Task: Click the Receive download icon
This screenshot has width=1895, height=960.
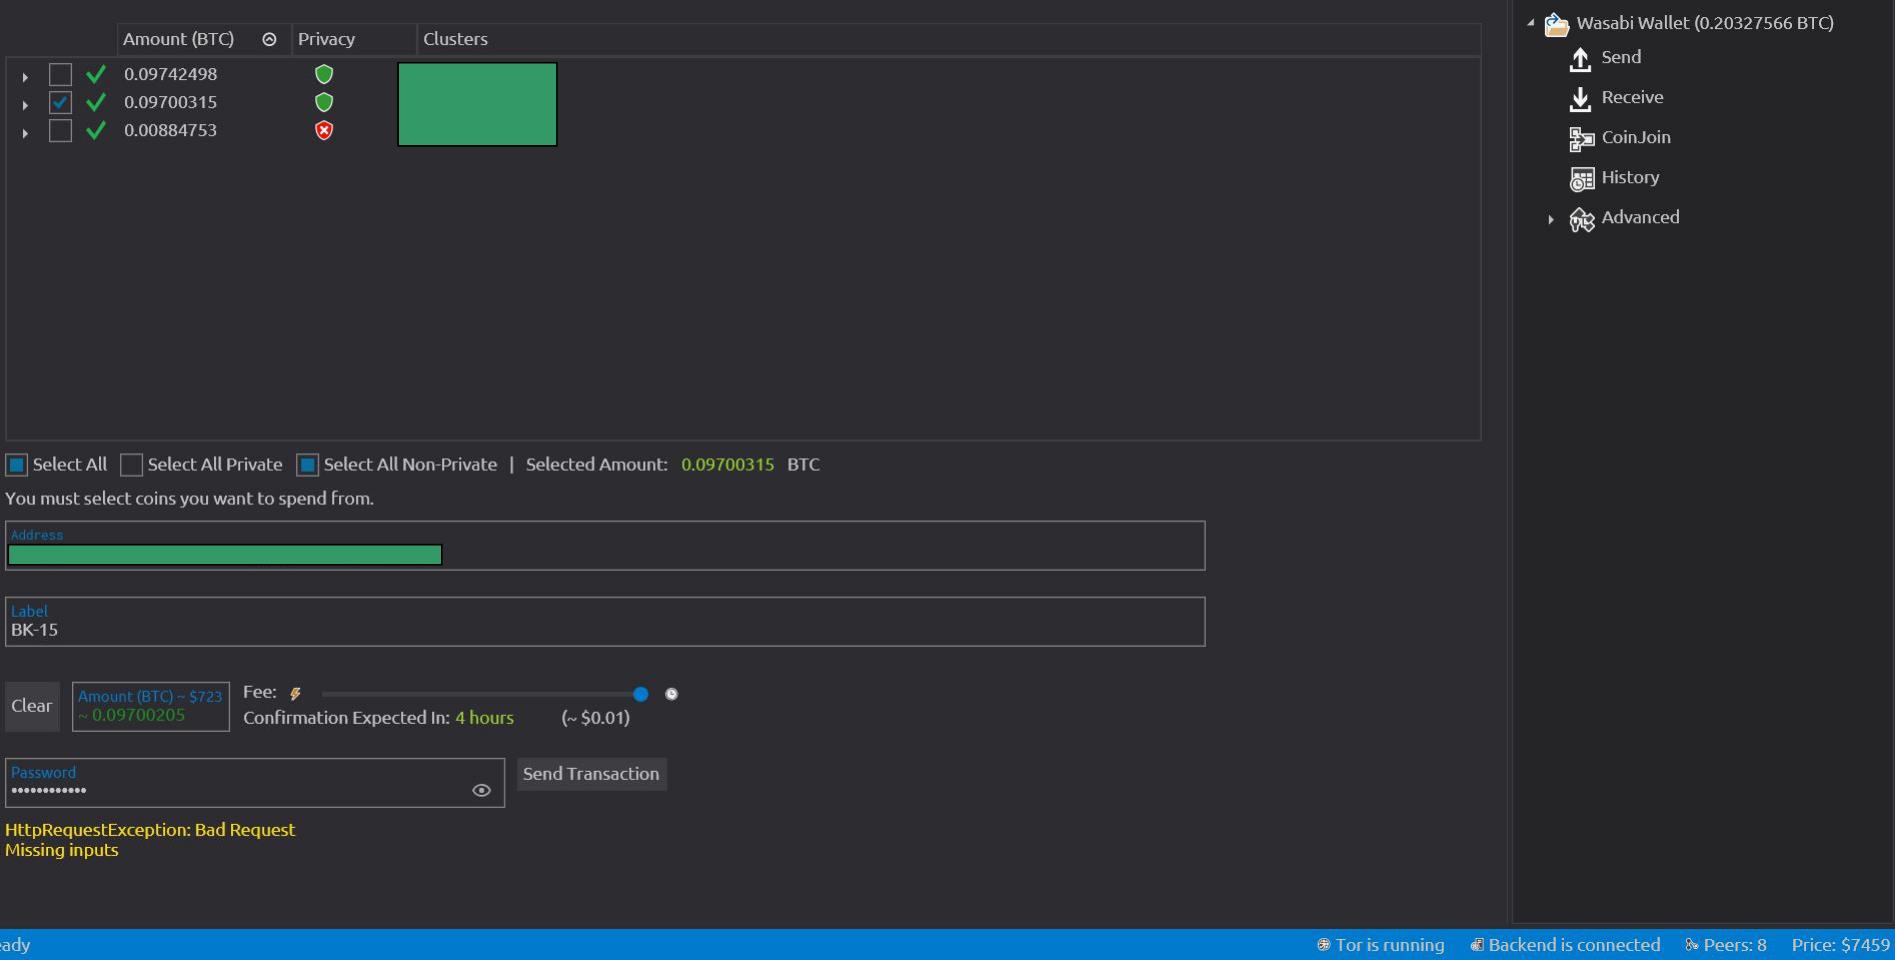Action: pos(1580,99)
